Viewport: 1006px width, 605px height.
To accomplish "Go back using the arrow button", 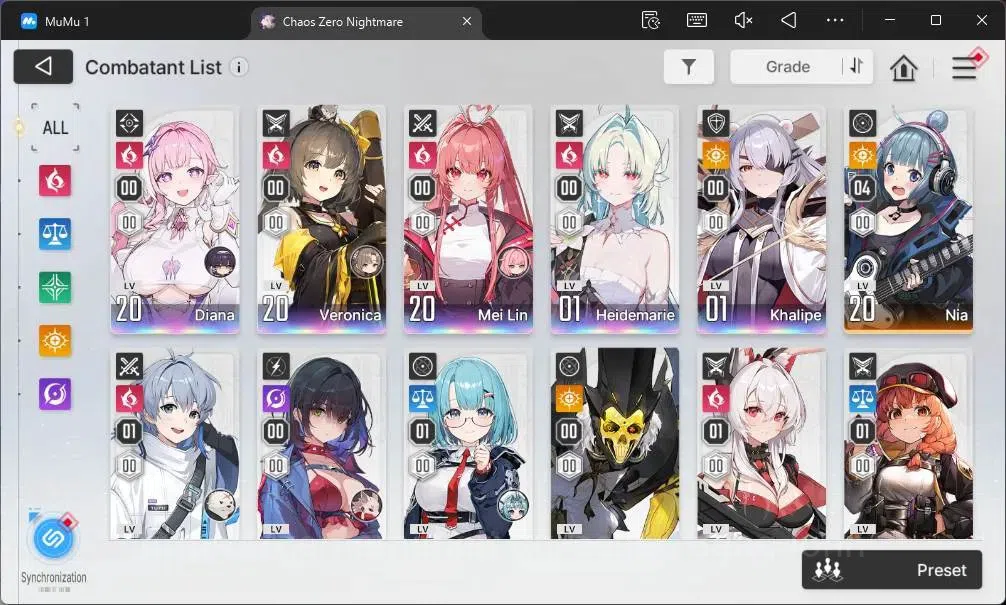I will click(x=43, y=67).
